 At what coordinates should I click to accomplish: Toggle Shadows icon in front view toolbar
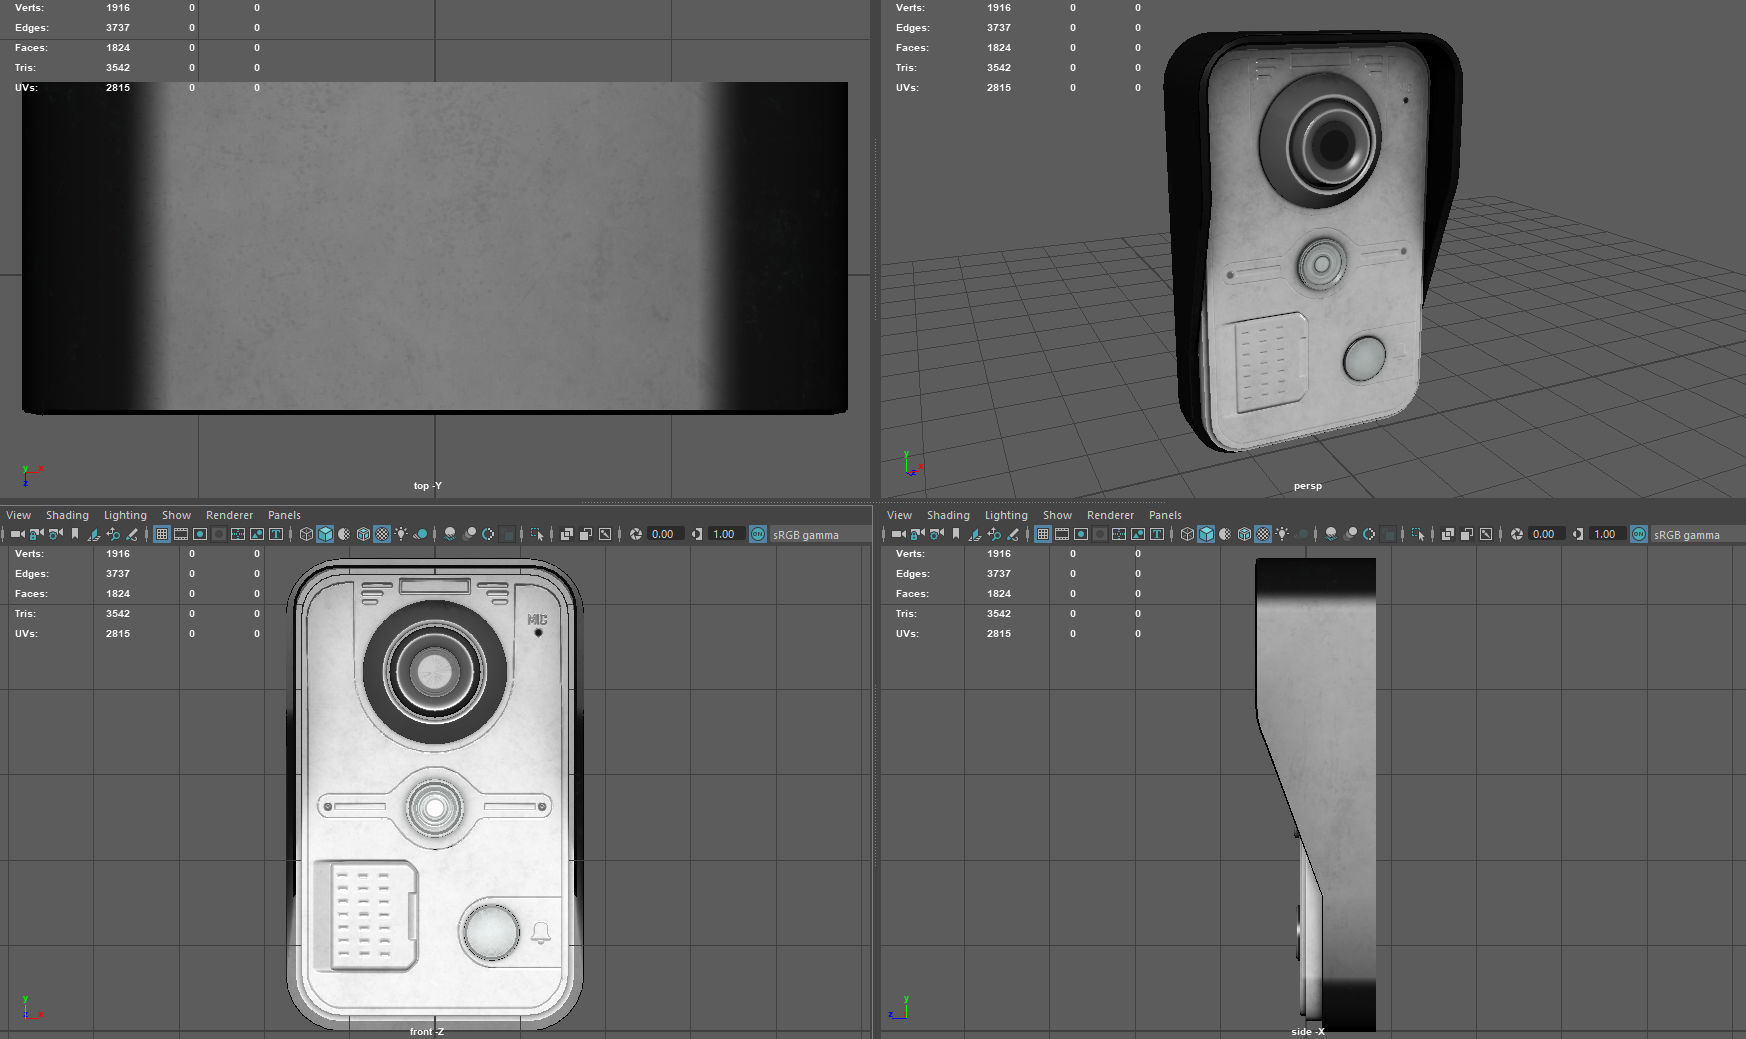(x=421, y=534)
